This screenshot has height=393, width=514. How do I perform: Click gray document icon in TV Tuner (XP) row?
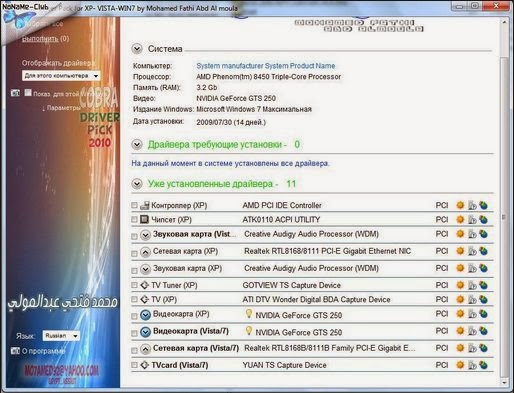pos(472,285)
